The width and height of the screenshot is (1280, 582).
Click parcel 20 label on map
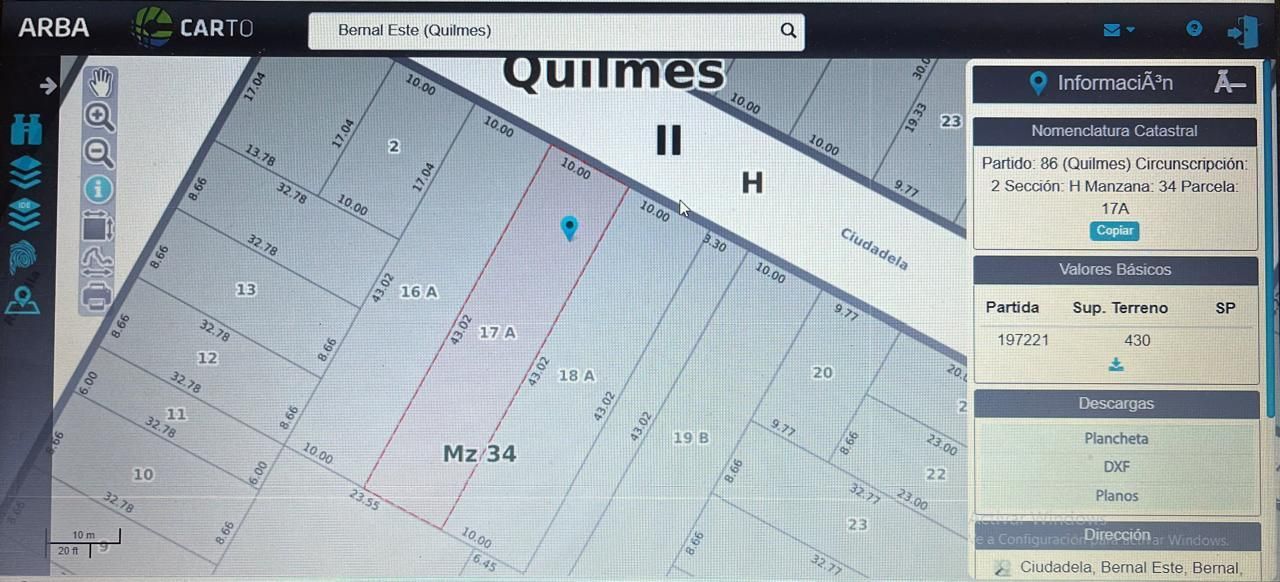click(822, 373)
